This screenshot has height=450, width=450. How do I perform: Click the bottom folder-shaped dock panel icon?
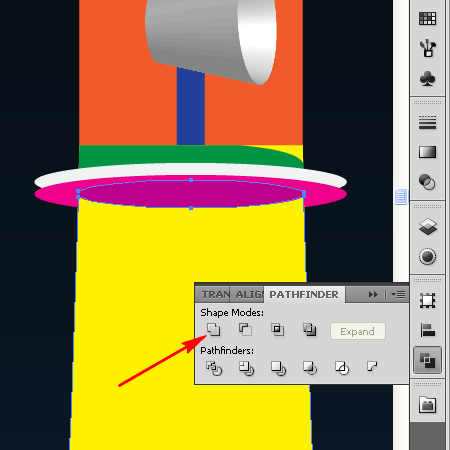[427, 405]
